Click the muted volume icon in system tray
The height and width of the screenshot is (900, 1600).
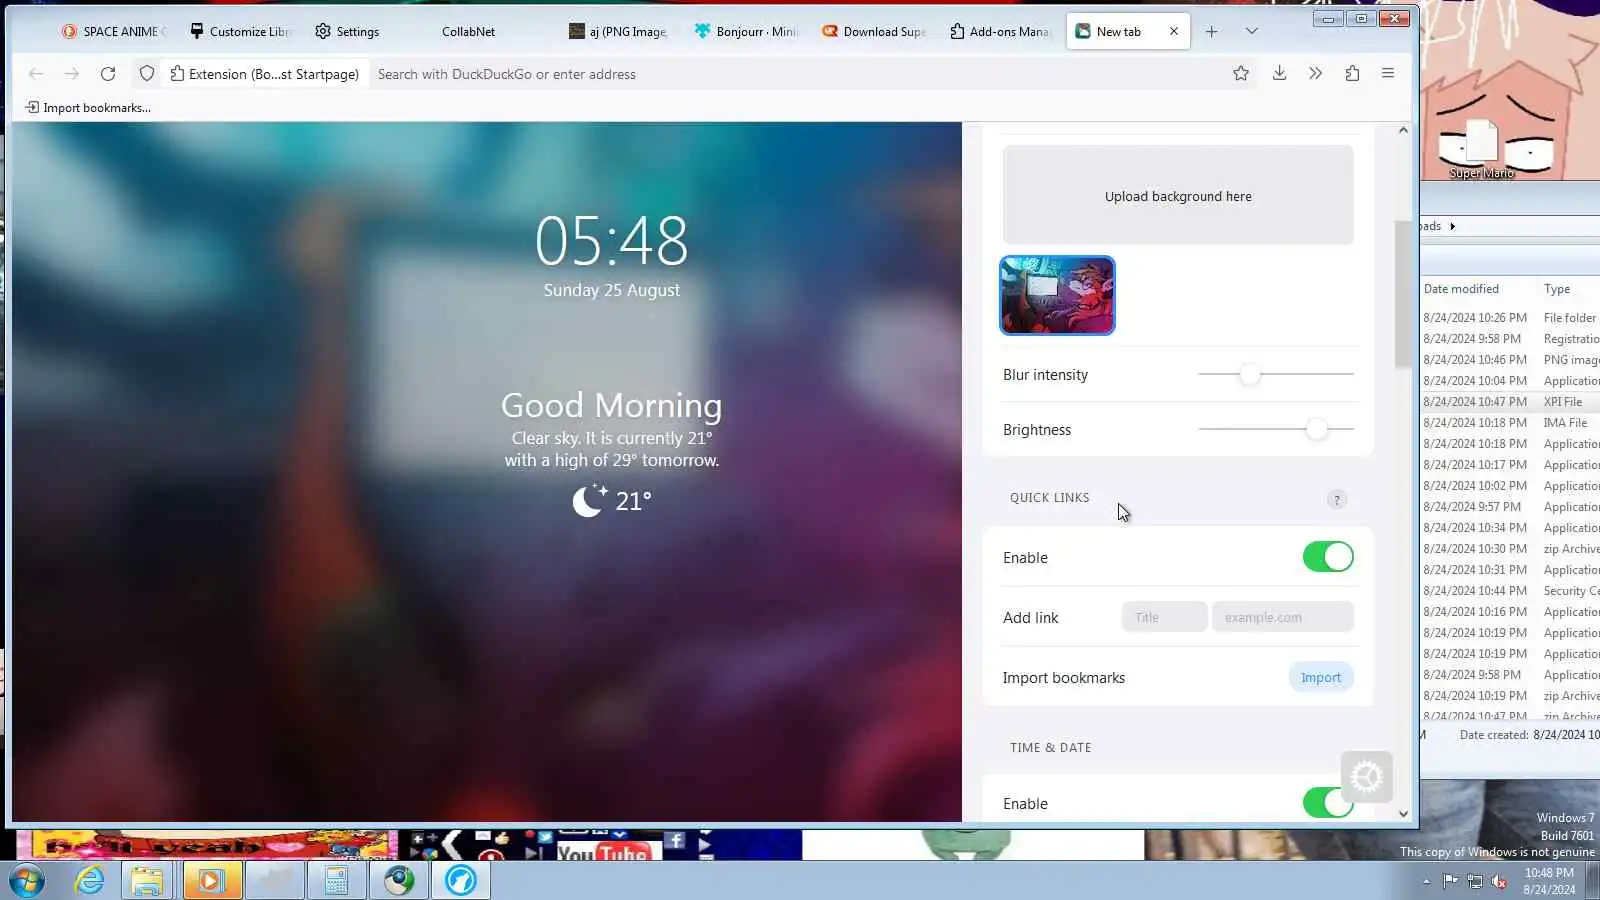tap(1499, 881)
